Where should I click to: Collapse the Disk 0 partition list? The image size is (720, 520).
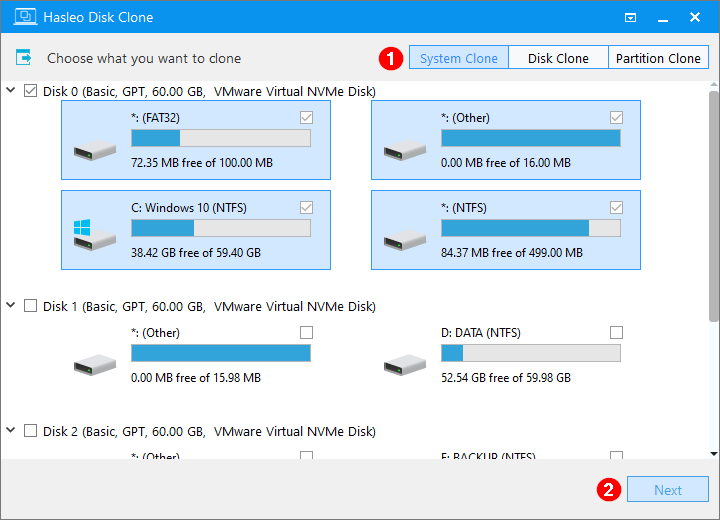click(11, 90)
